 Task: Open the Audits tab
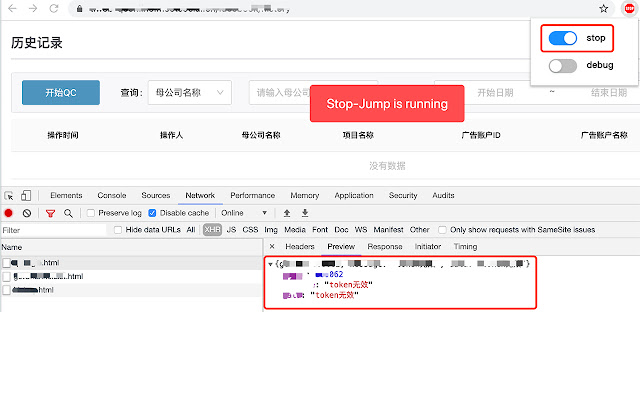coord(443,196)
